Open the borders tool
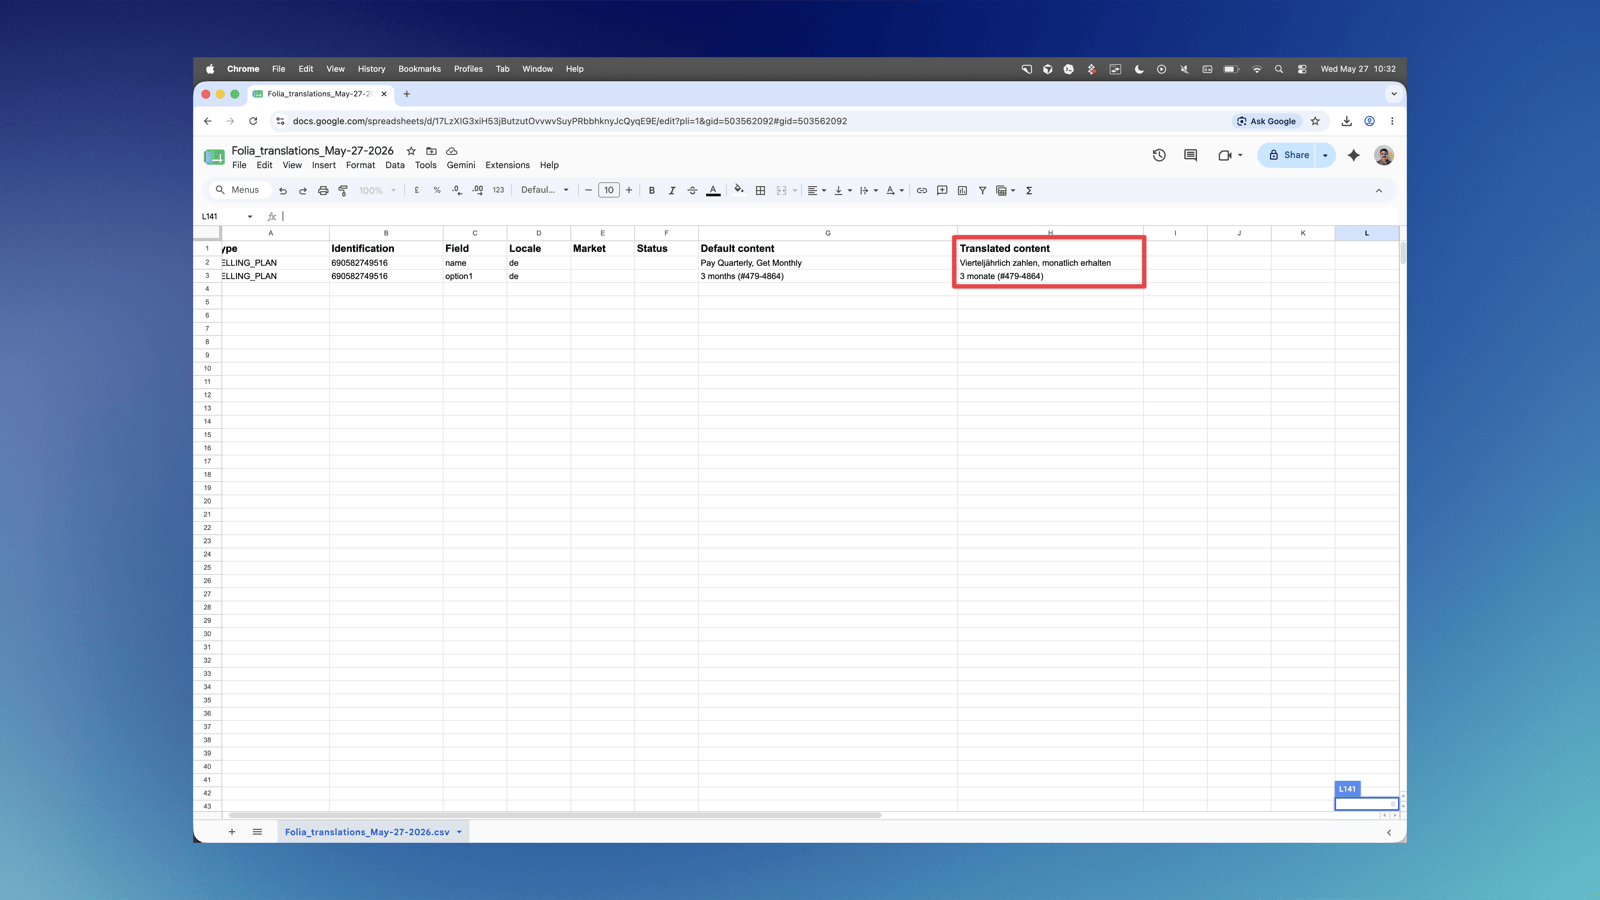 click(760, 190)
